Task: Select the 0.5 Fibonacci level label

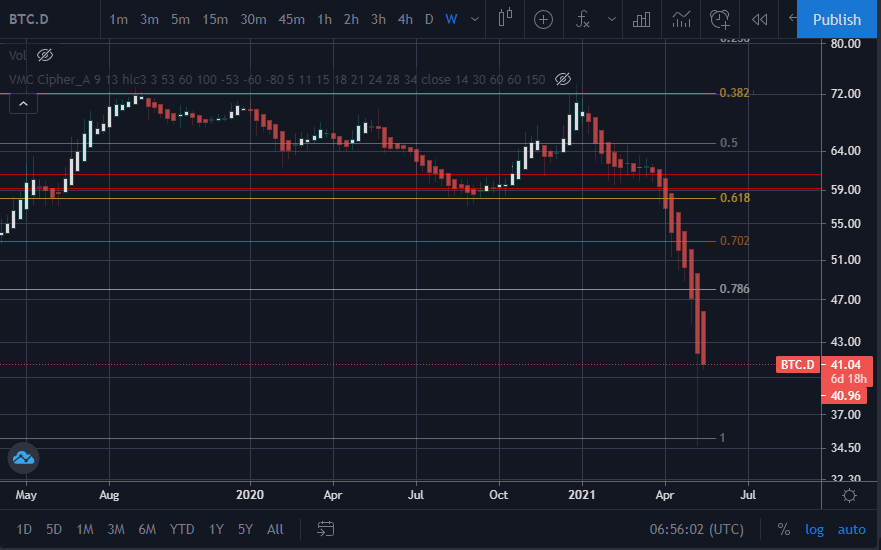Action: (x=729, y=143)
